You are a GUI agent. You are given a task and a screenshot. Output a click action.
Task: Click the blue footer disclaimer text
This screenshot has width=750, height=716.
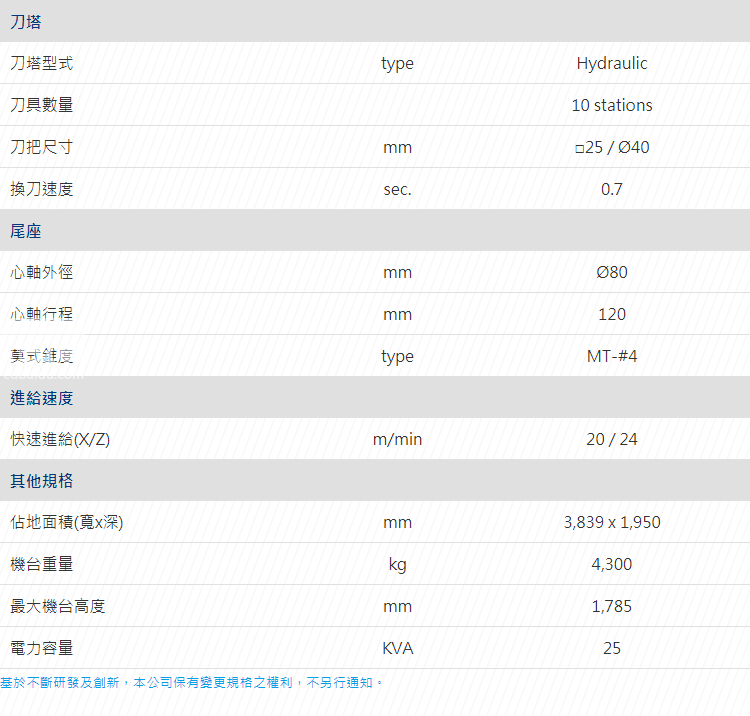[192, 682]
